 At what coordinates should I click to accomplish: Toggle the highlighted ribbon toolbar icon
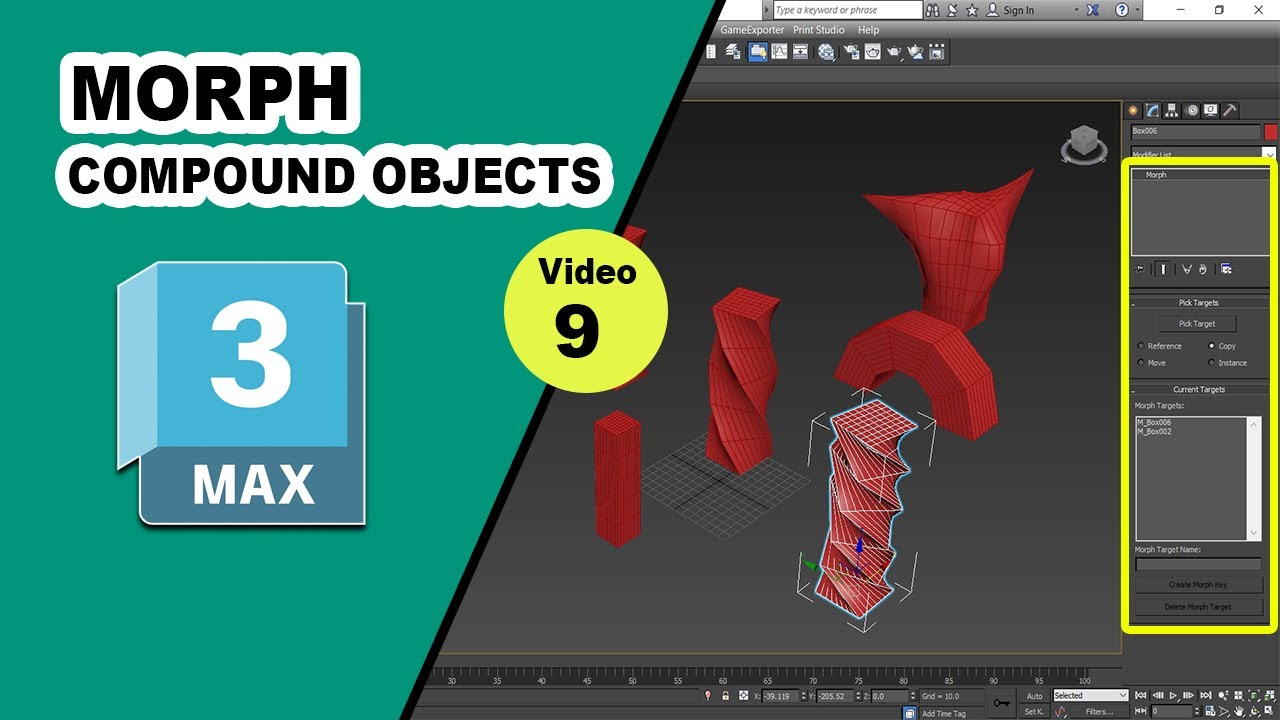(x=758, y=52)
